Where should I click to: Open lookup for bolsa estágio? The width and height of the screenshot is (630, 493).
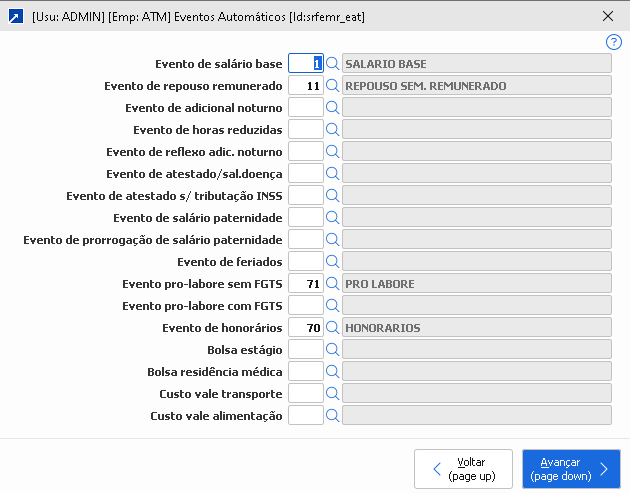tap(333, 350)
